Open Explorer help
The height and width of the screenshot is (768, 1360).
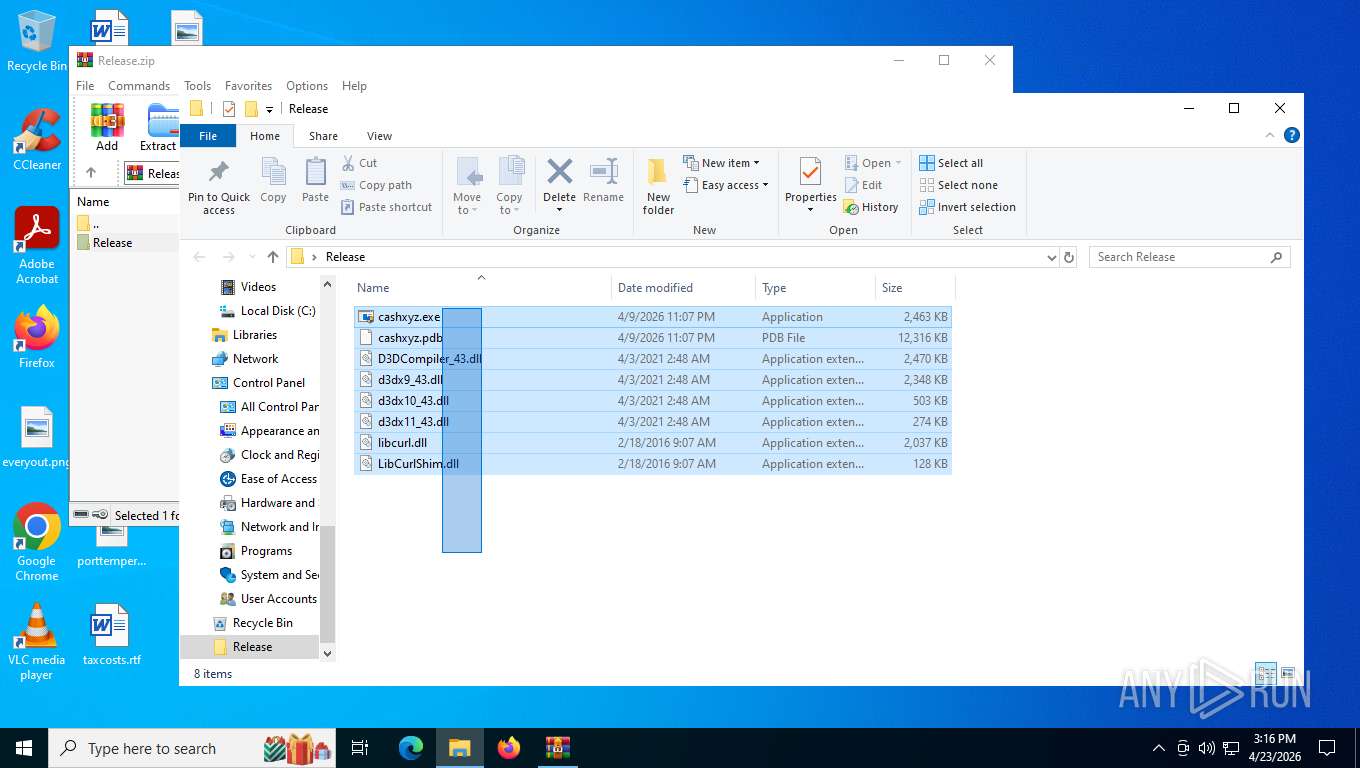(1292, 136)
